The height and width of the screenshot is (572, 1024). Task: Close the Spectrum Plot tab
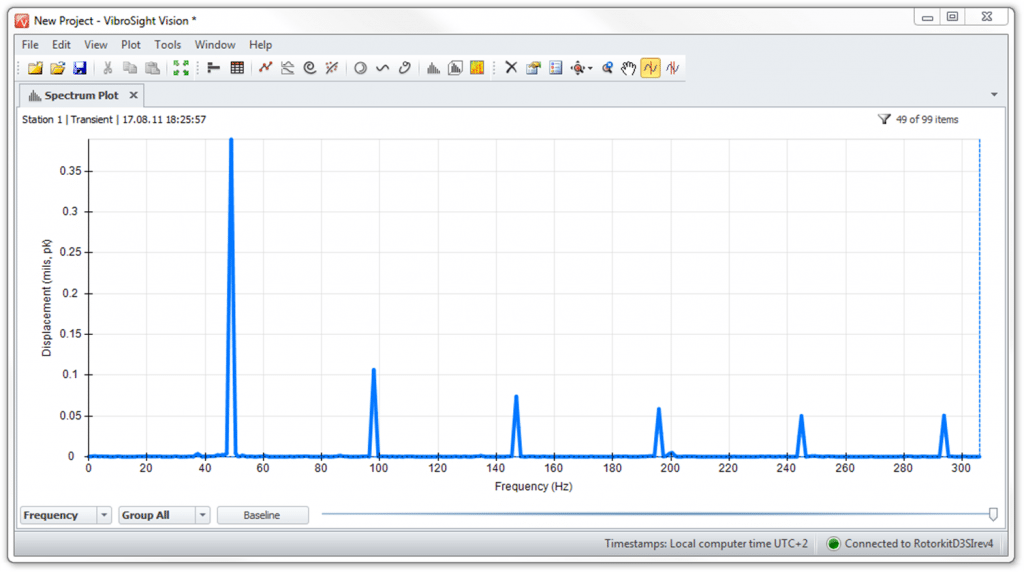point(133,96)
